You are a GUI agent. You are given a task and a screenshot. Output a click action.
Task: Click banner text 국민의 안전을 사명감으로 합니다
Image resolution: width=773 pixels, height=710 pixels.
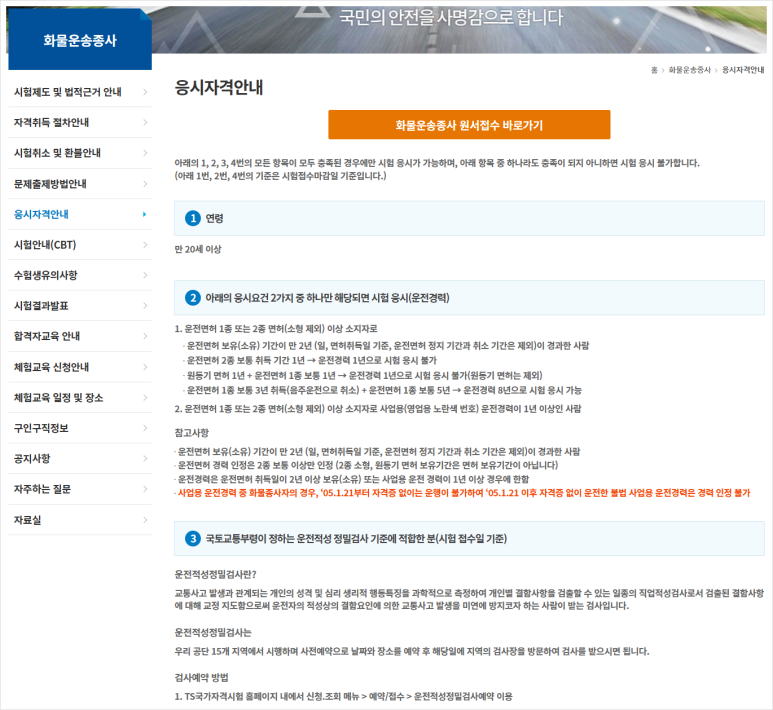point(451,18)
